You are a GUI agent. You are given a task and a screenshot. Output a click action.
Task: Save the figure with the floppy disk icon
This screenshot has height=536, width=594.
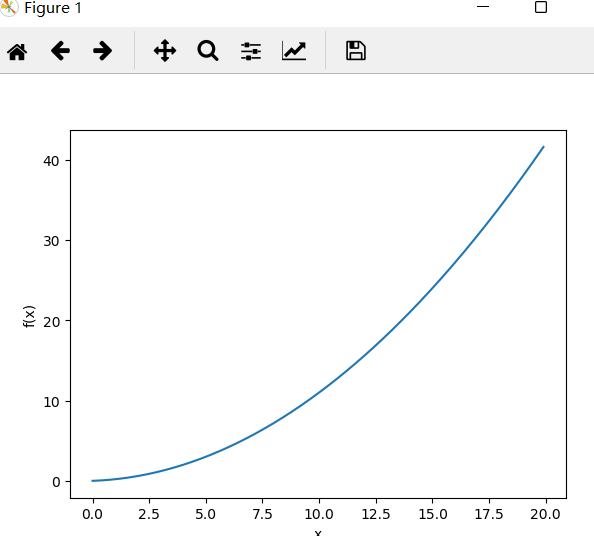pos(356,51)
